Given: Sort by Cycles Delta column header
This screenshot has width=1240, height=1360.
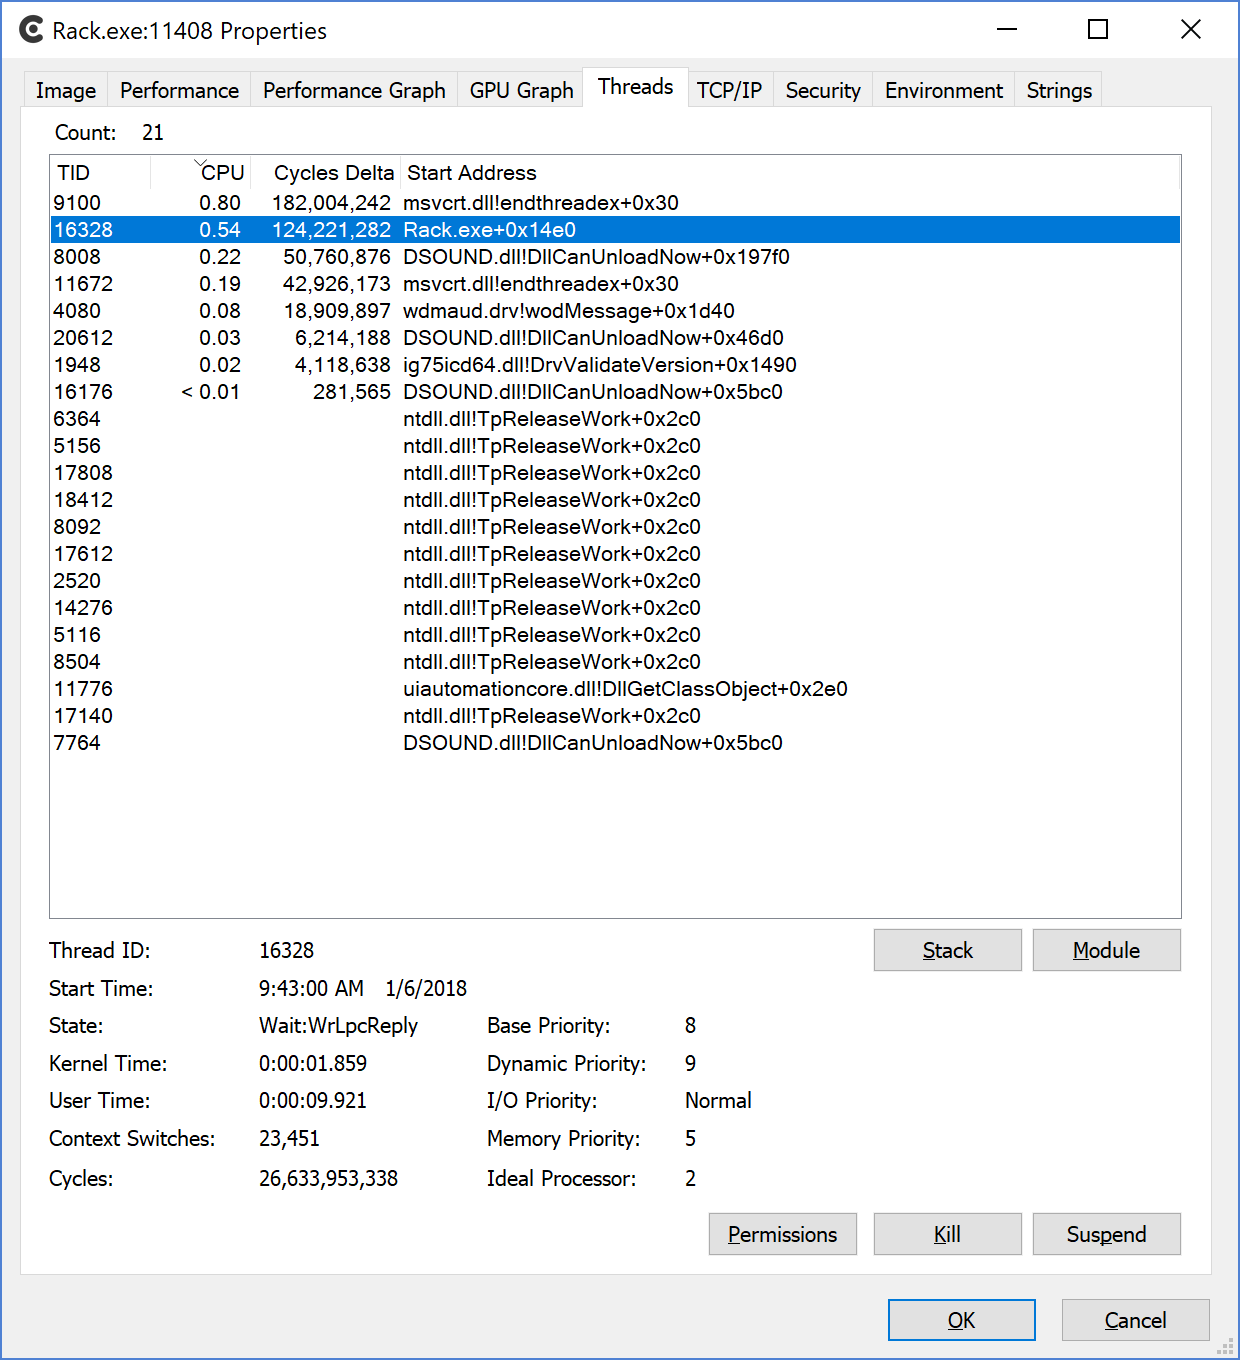Looking at the screenshot, I should tap(325, 173).
